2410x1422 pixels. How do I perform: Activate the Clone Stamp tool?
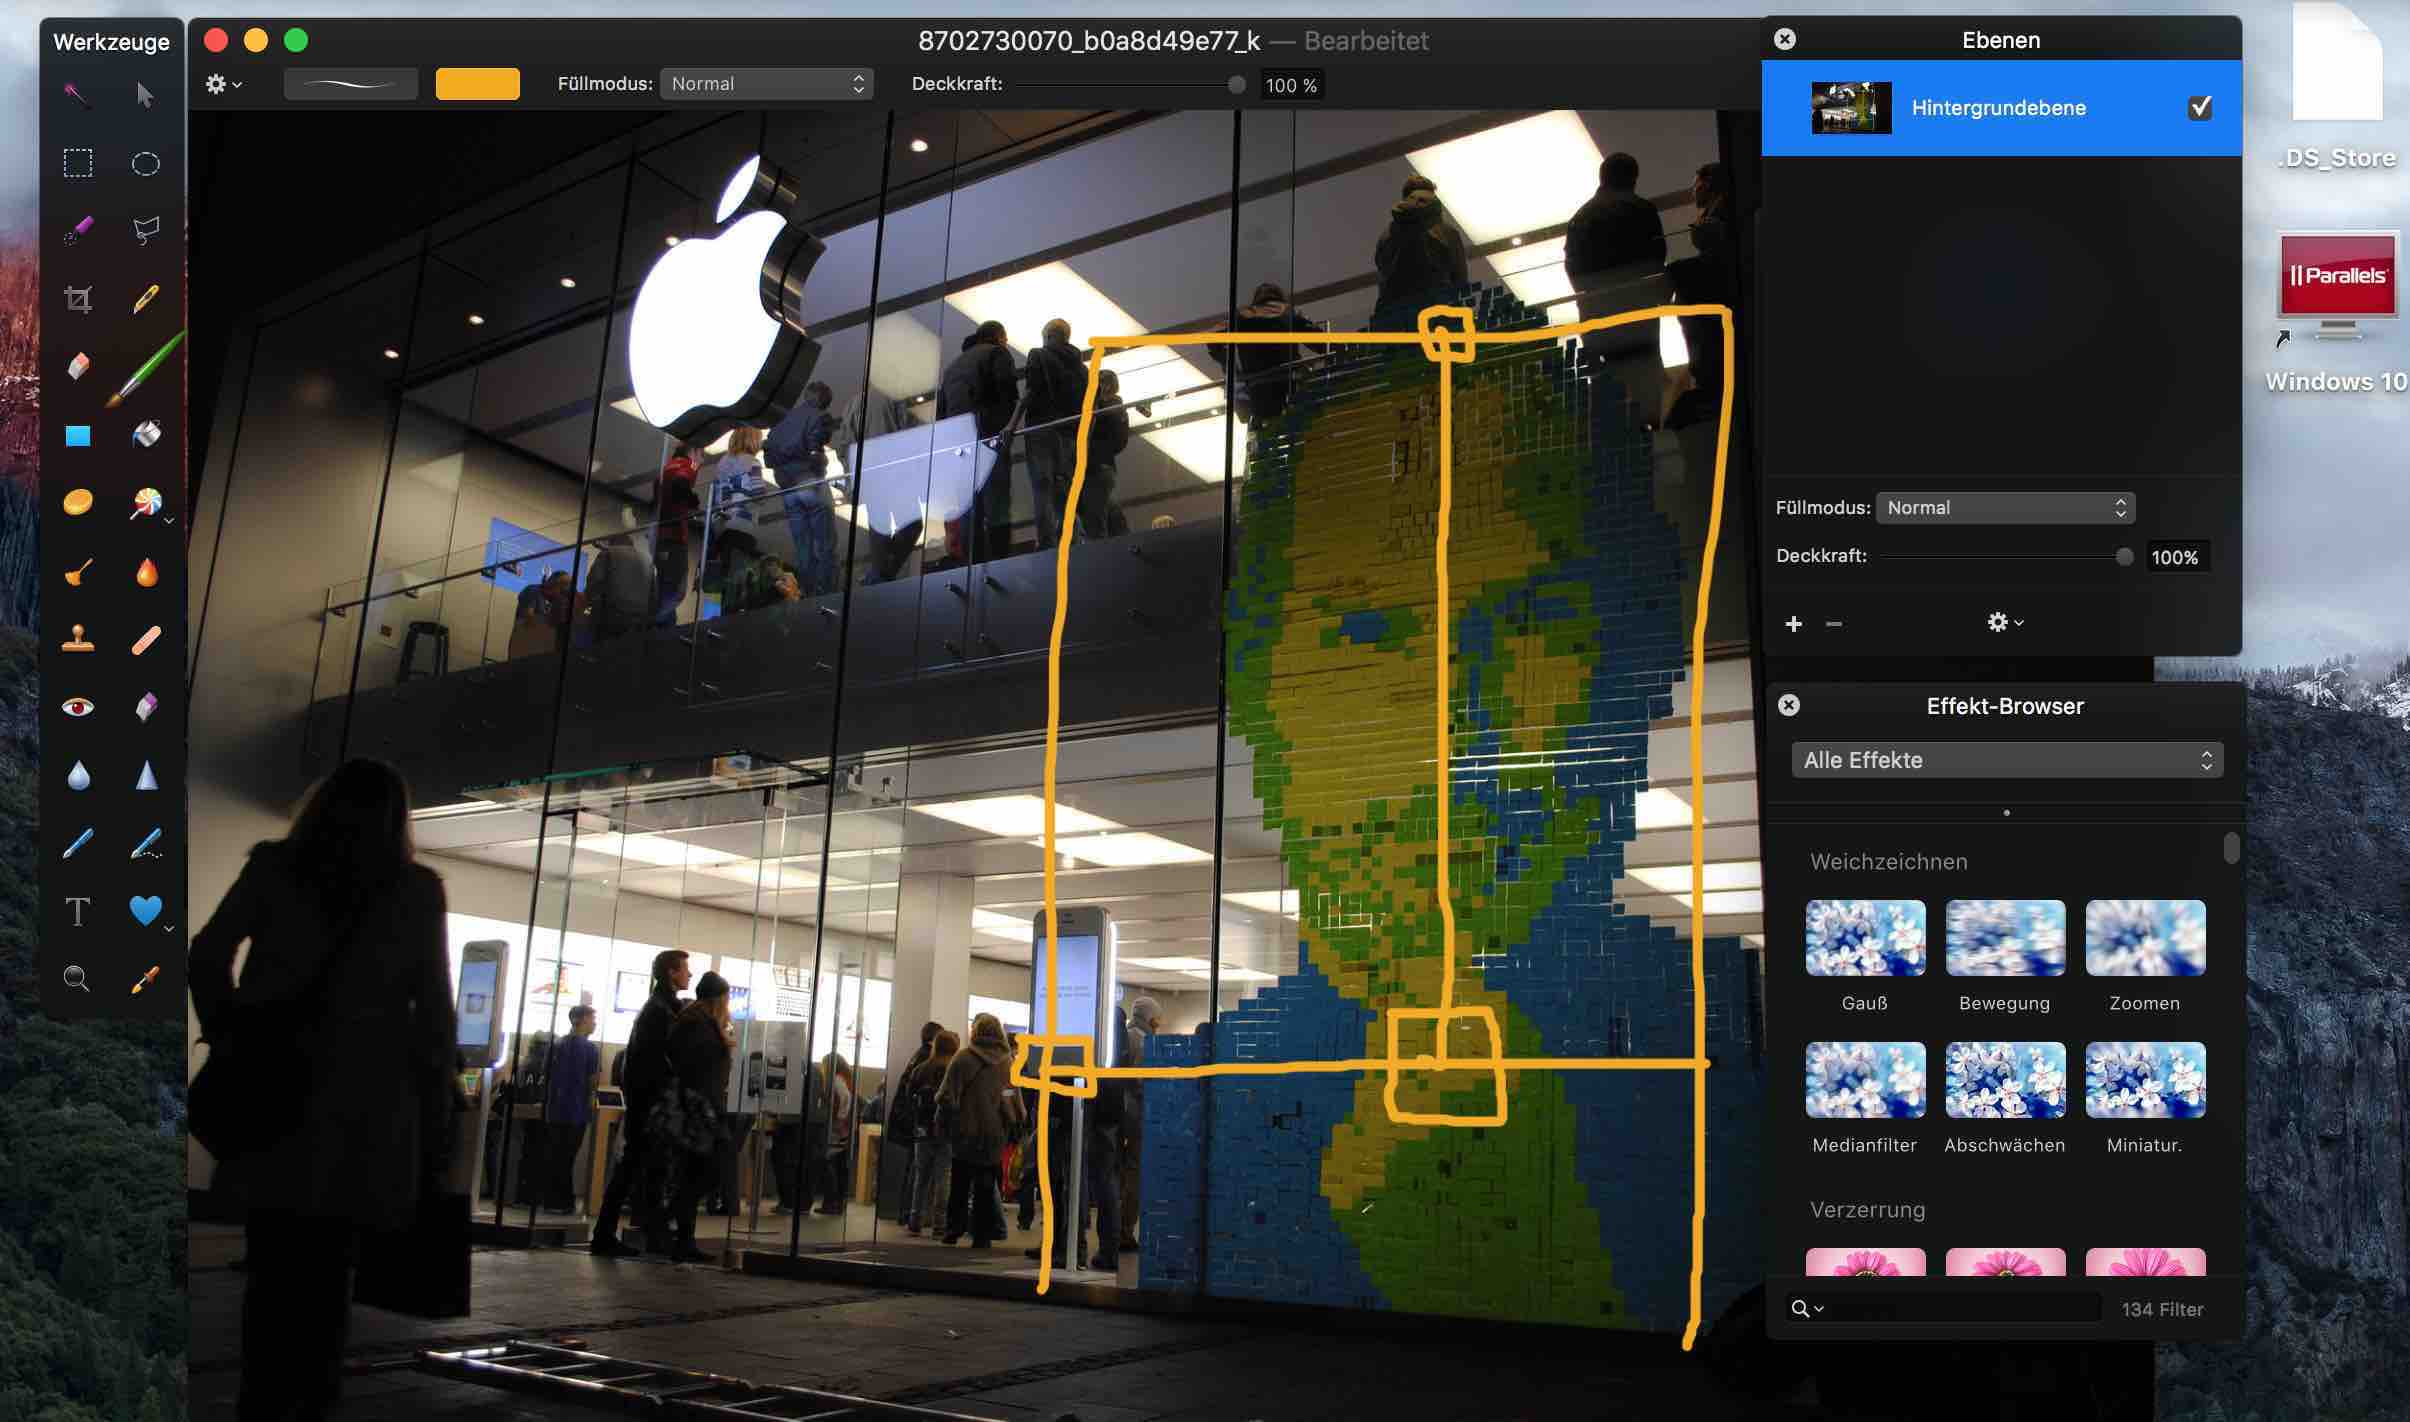(77, 639)
